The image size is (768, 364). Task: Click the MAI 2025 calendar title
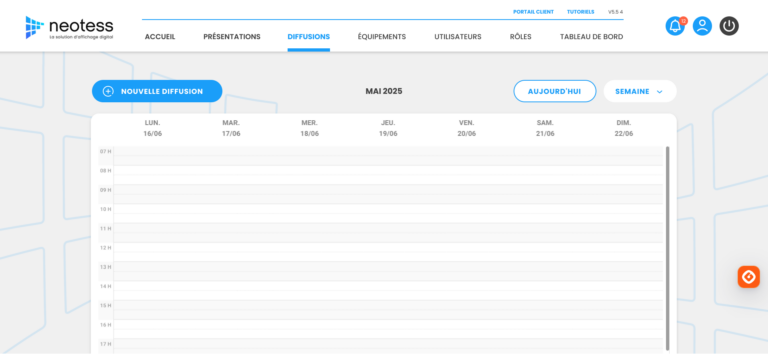(x=384, y=91)
